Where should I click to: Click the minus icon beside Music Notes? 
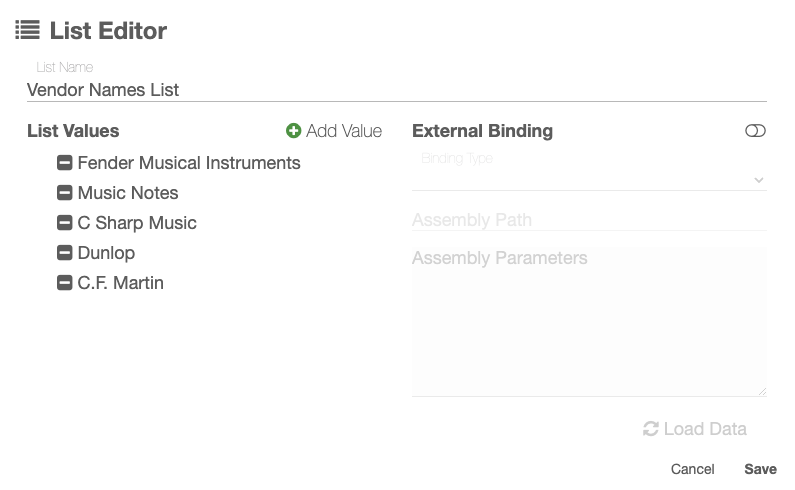tap(65, 193)
